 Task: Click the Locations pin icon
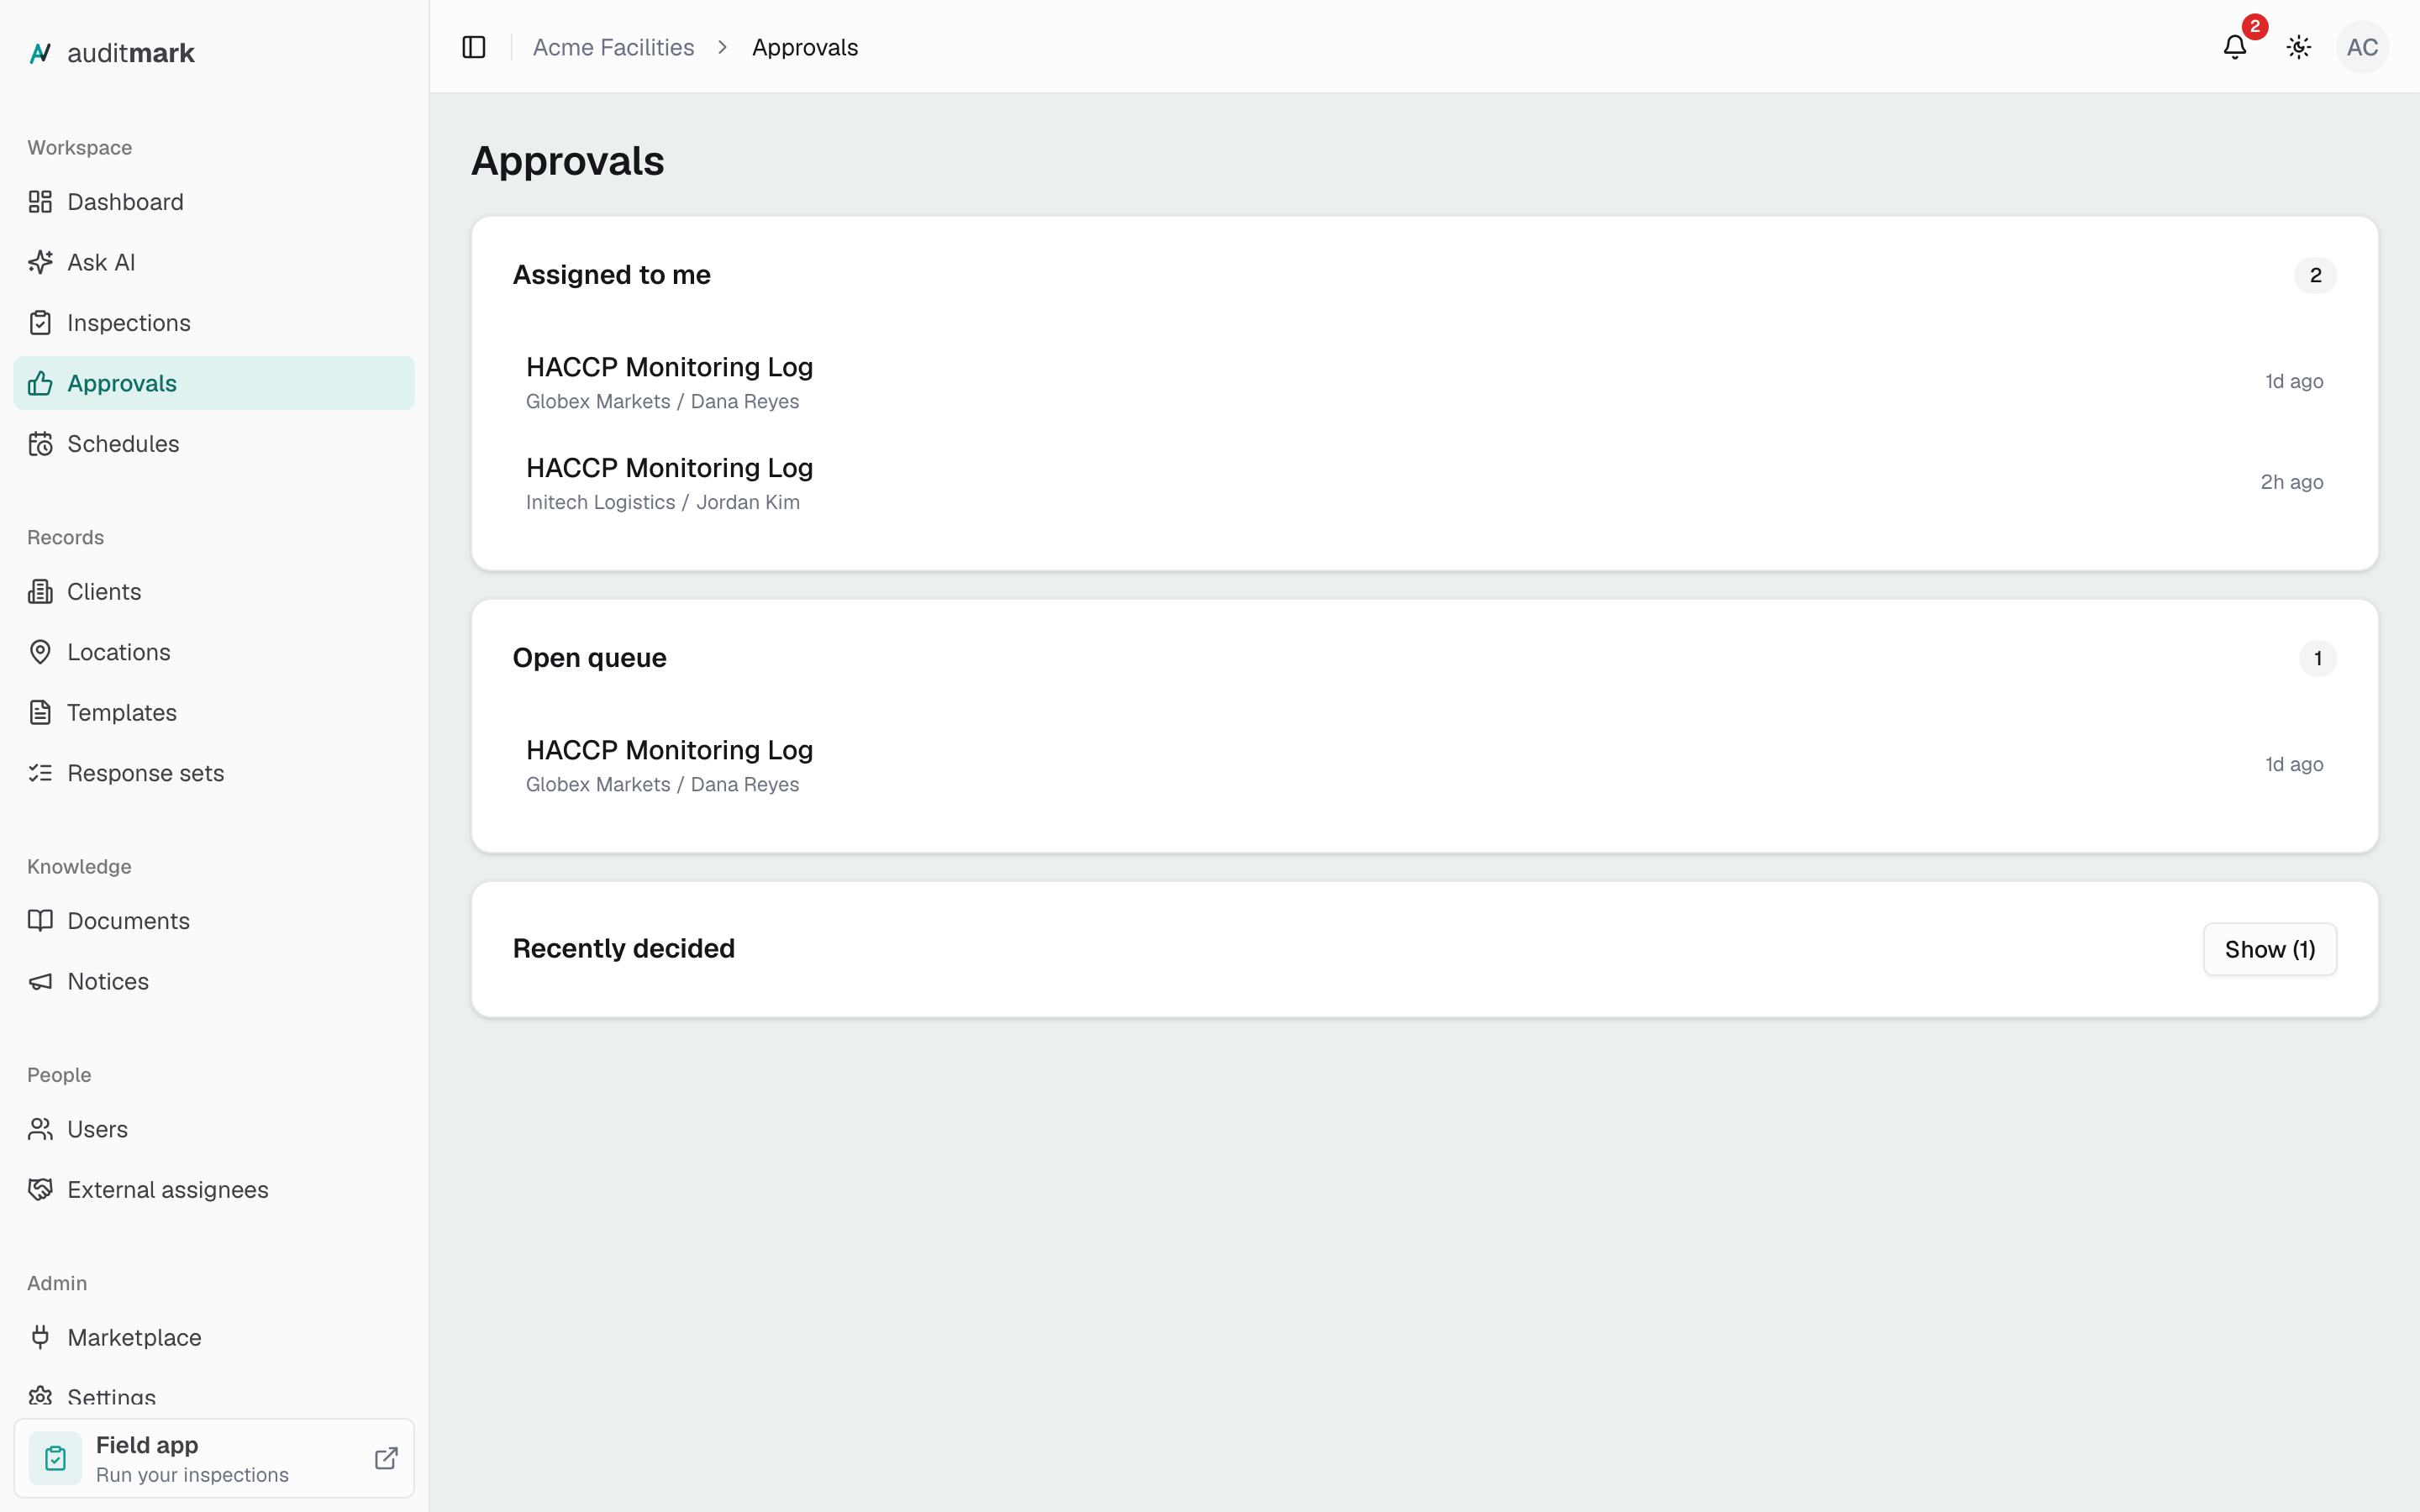point(40,652)
